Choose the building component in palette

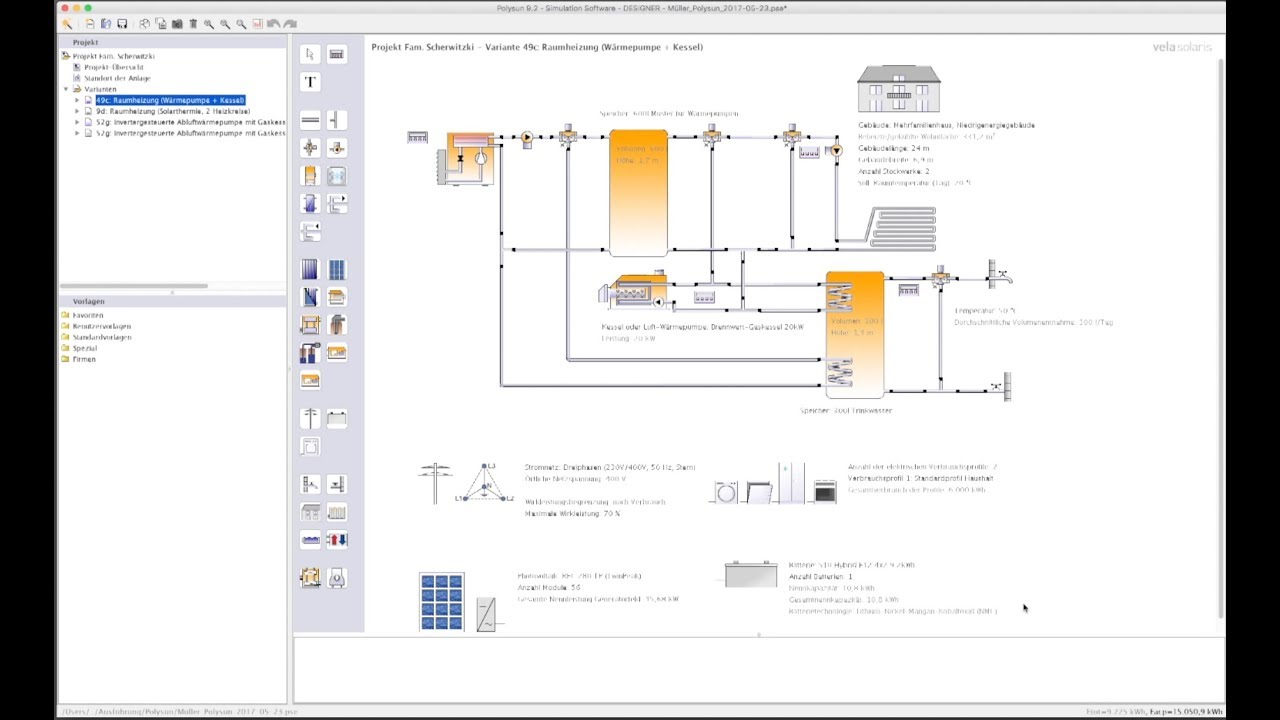pyautogui.click(x=310, y=512)
